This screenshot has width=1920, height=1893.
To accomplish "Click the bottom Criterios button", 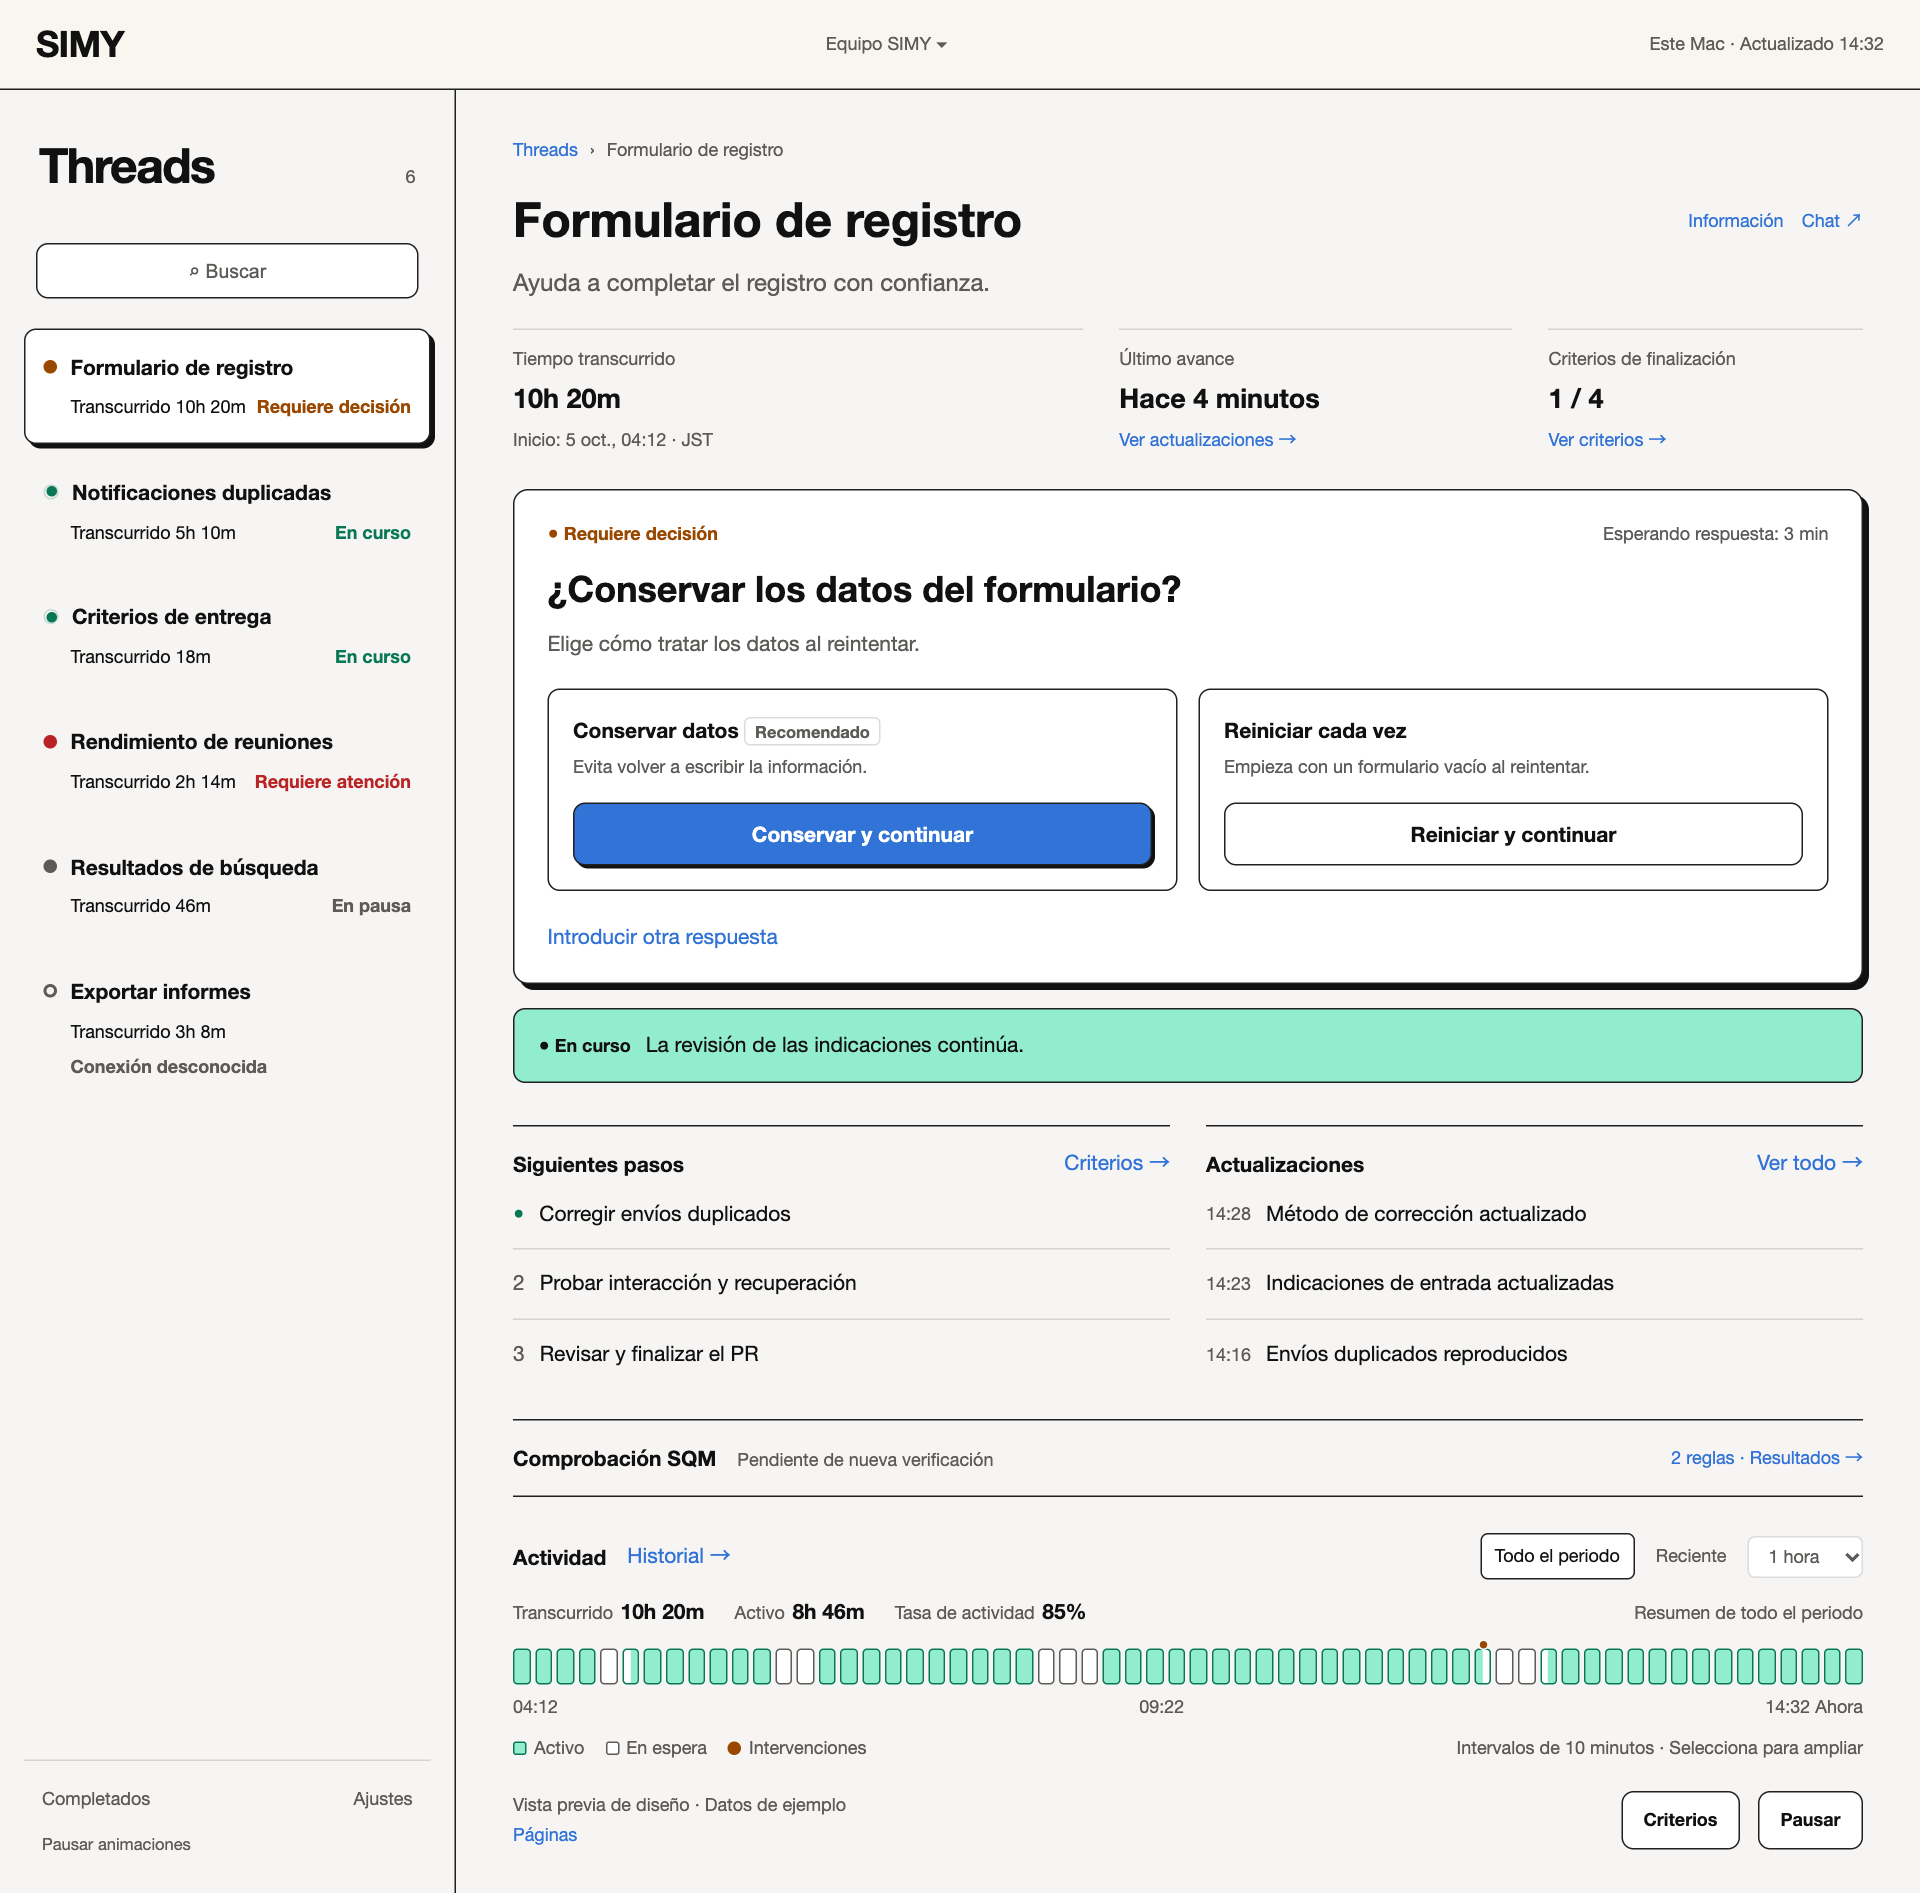I will coord(1680,1820).
